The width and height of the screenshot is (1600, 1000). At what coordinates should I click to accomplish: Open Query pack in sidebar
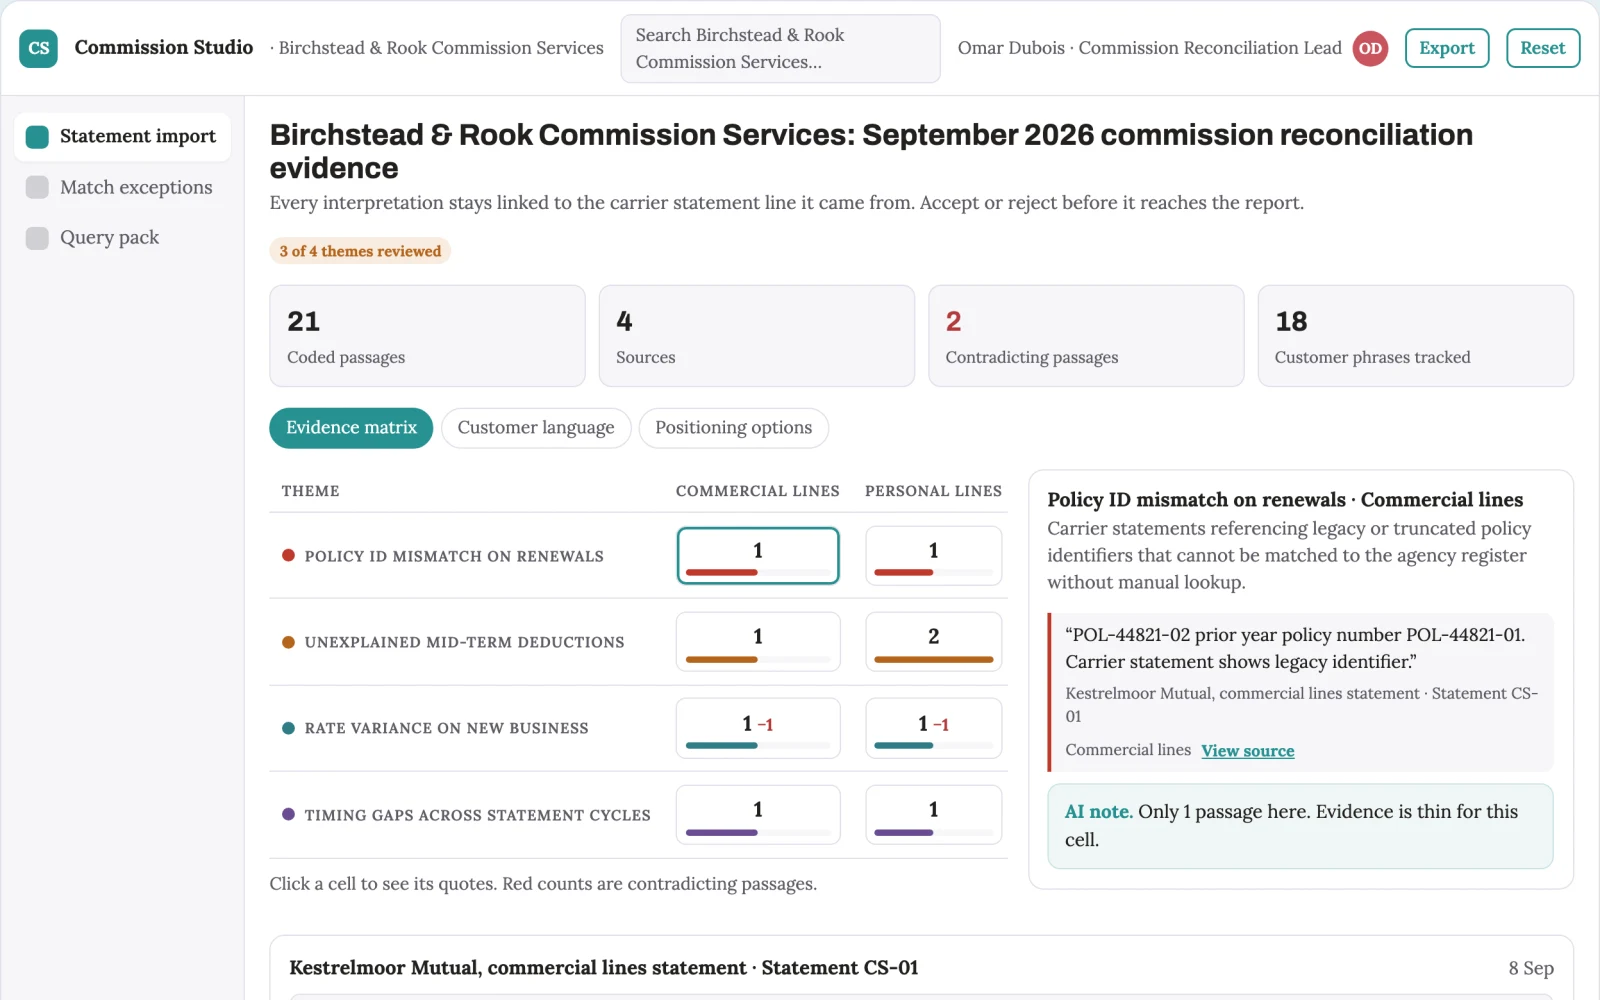click(123, 237)
